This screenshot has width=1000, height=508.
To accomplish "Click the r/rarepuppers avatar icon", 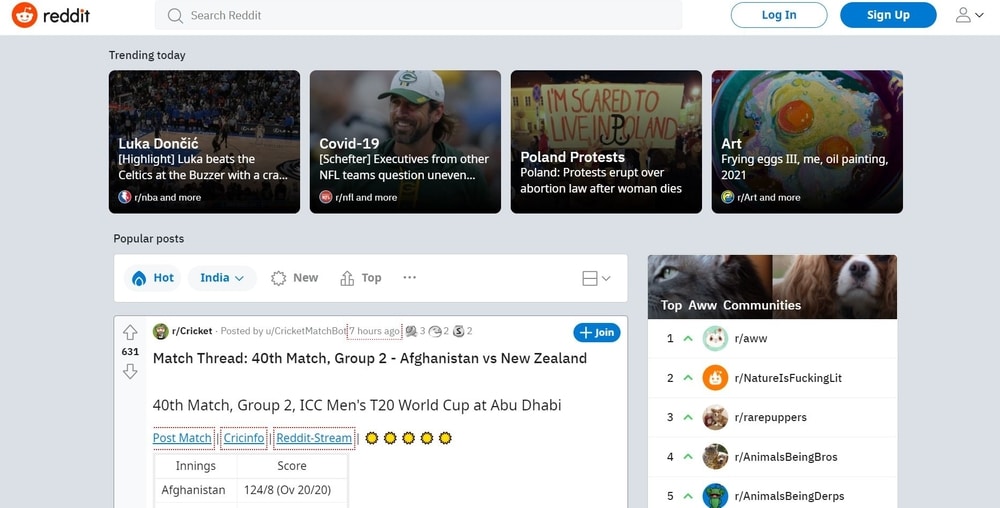I will 715,417.
